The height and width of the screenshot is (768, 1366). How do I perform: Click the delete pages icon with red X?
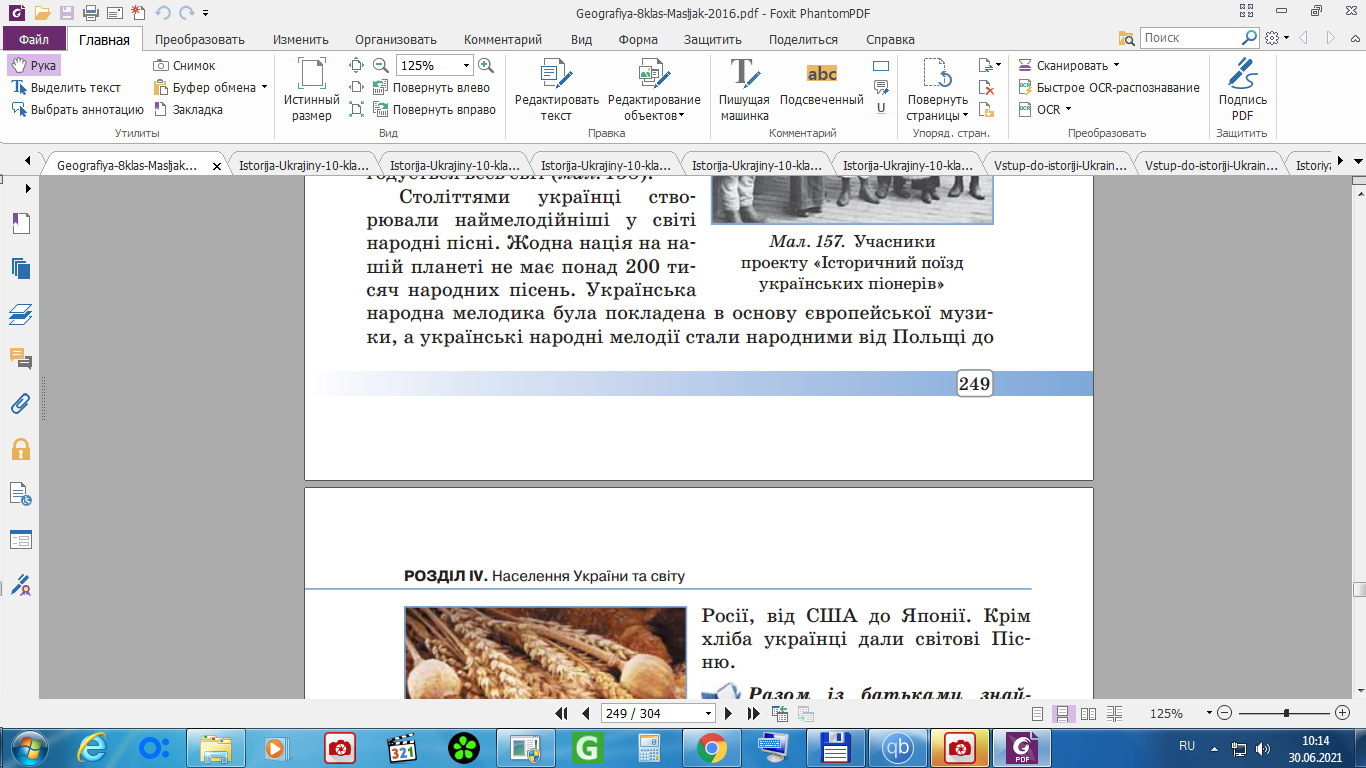tap(986, 87)
